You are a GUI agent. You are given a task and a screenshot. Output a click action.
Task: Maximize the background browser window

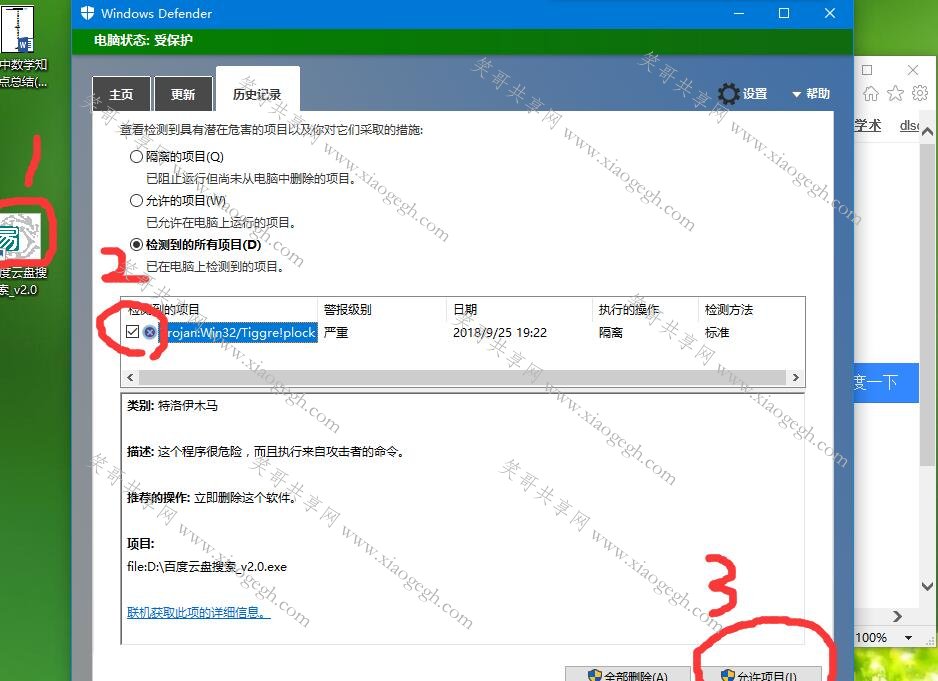pos(867,70)
